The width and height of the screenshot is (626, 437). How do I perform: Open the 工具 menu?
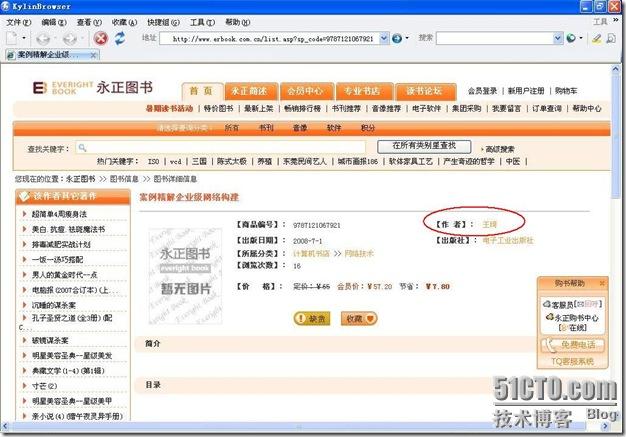pos(202,22)
